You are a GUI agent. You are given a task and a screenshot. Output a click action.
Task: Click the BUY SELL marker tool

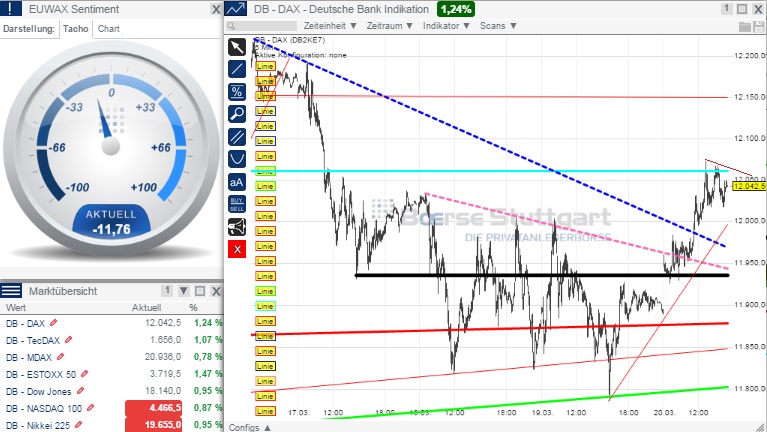pyautogui.click(x=237, y=205)
